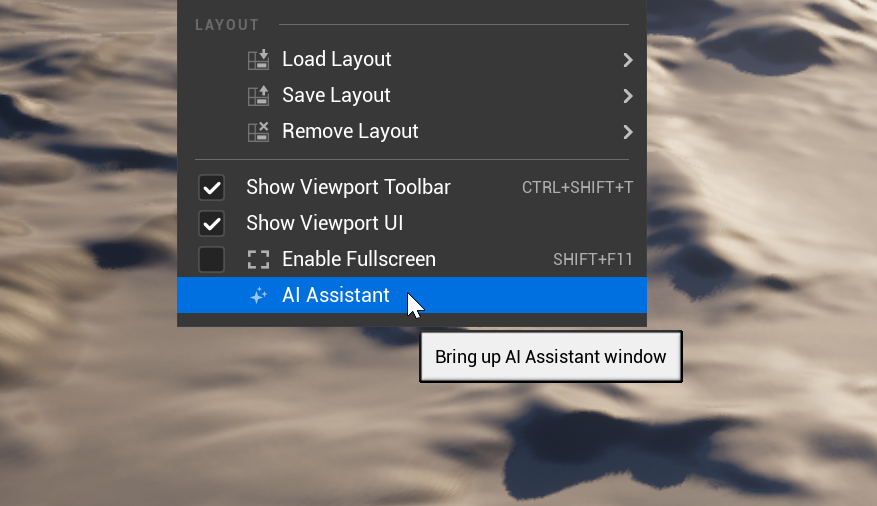Click the Remove Layout icon with X

pyautogui.click(x=258, y=131)
